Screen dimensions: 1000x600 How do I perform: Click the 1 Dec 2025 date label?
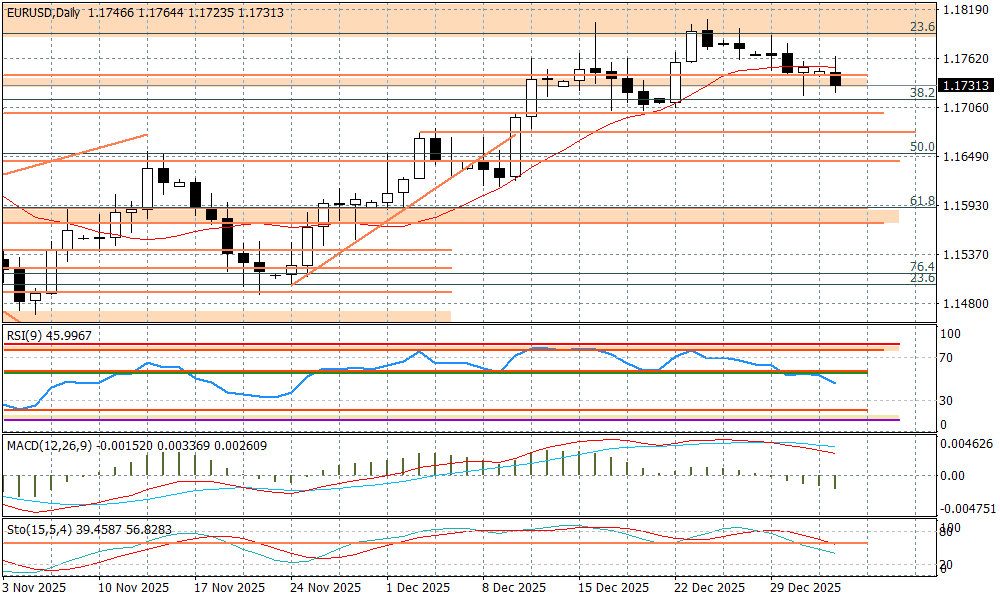click(x=417, y=588)
